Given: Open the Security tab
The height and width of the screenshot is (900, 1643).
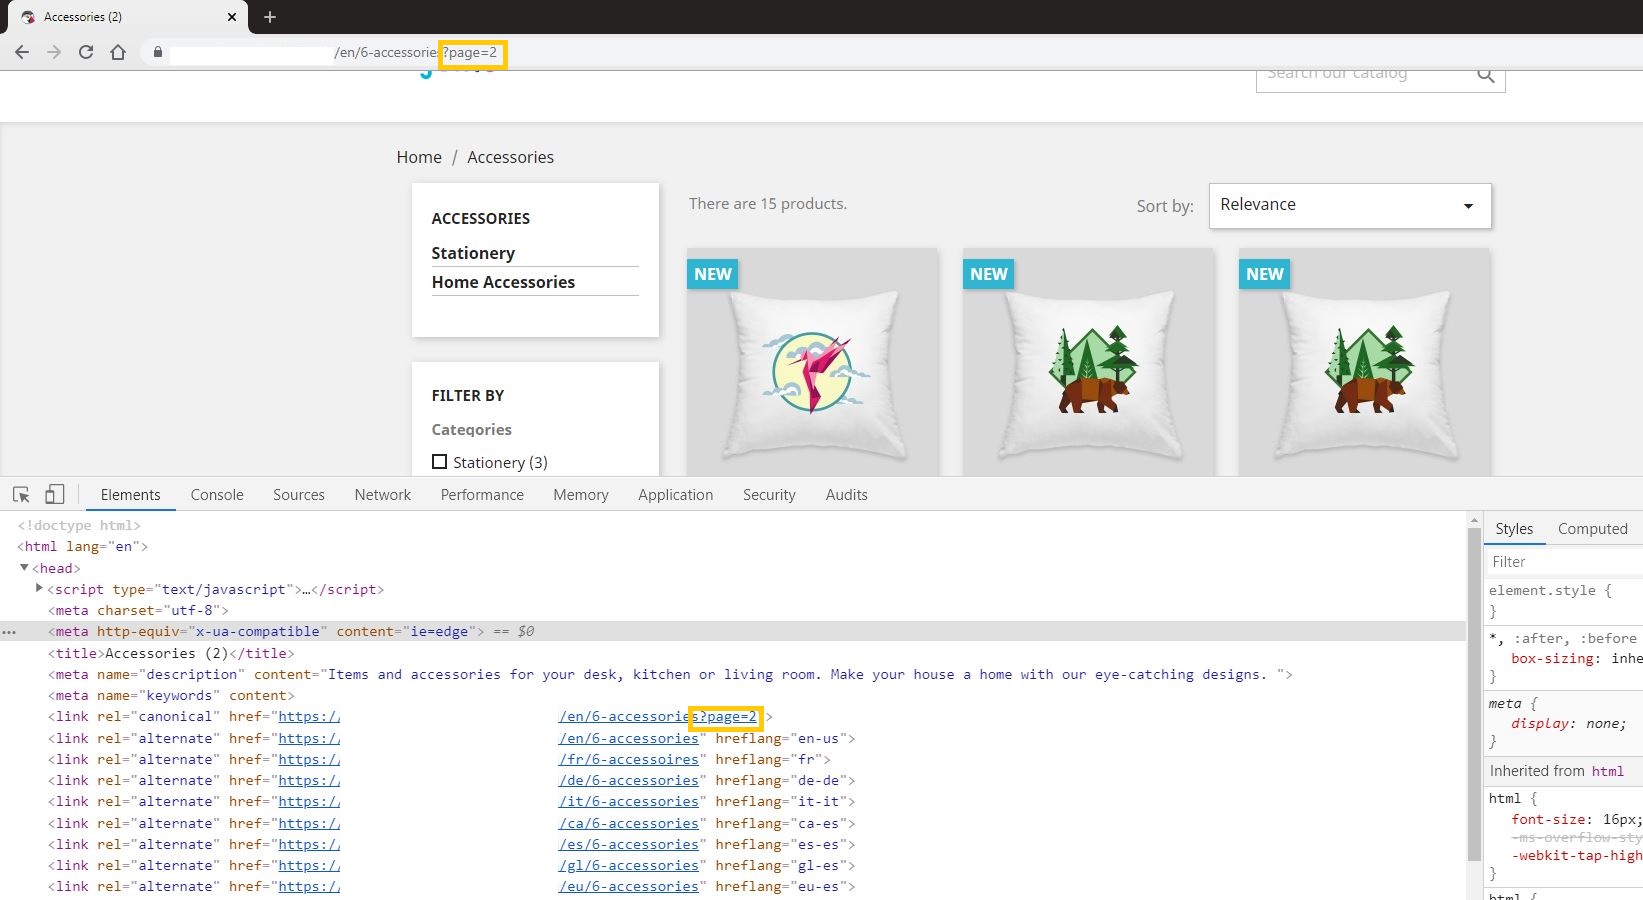Looking at the screenshot, I should click(769, 495).
